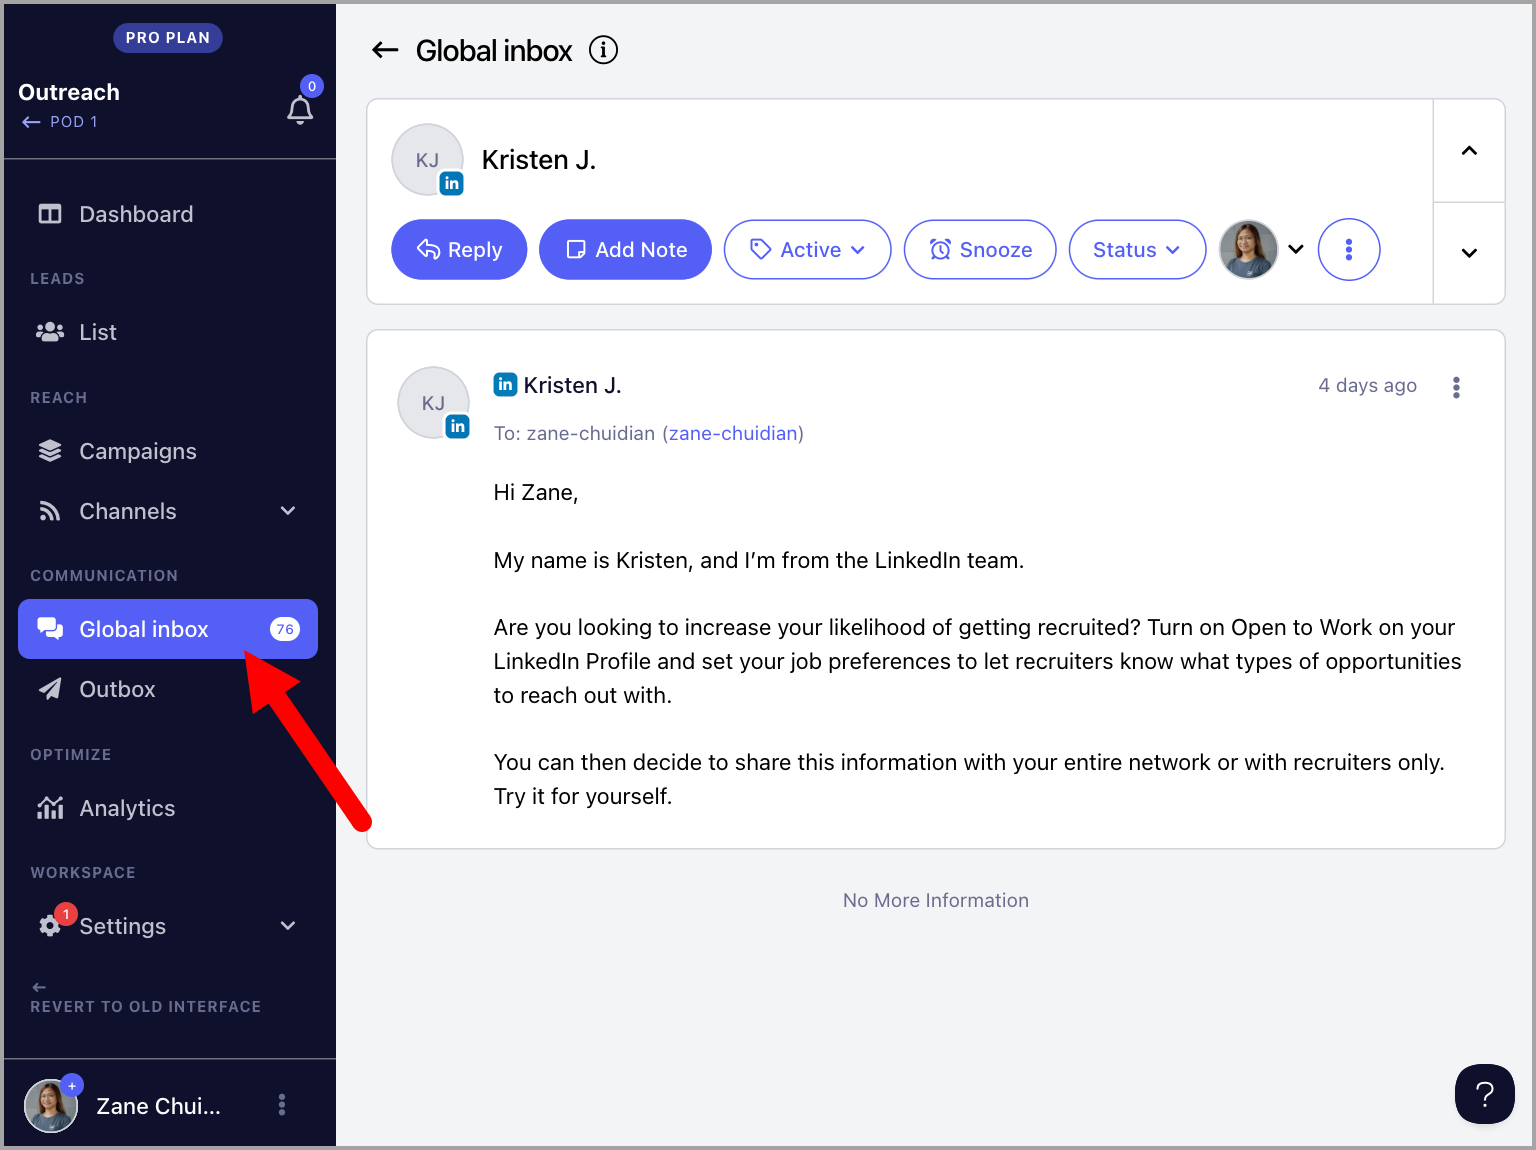Click LinkedIn icon beside message sender Kristen J.
This screenshot has width=1536, height=1150.
[505, 385]
